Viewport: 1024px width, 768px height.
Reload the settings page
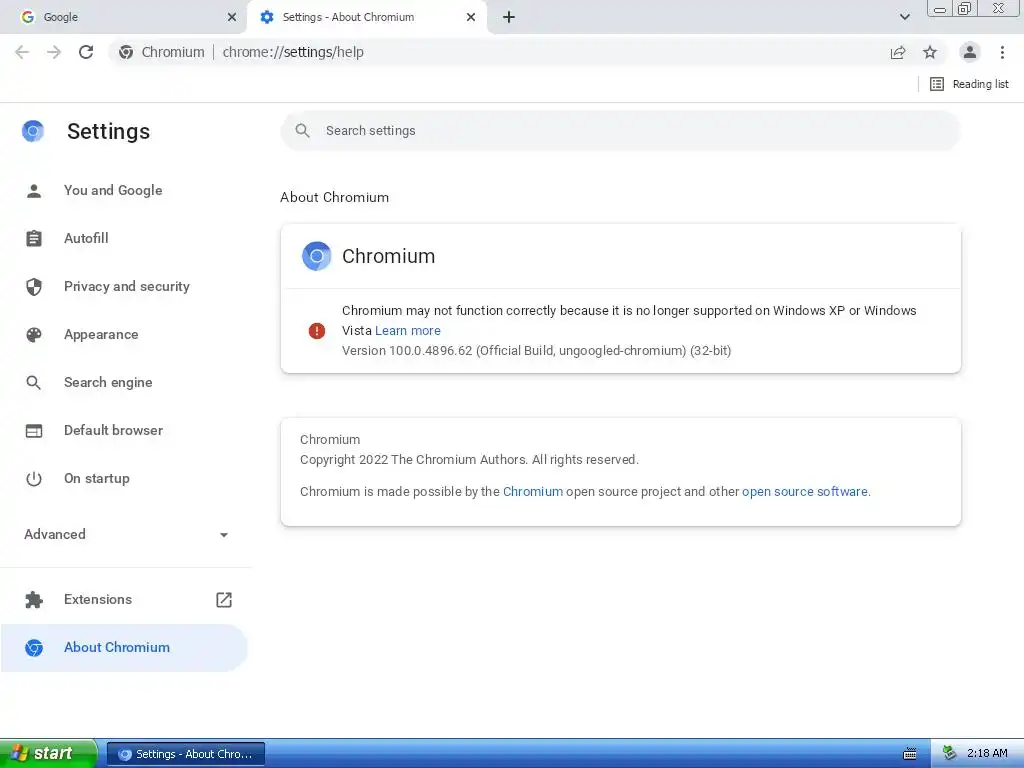pyautogui.click(x=86, y=52)
